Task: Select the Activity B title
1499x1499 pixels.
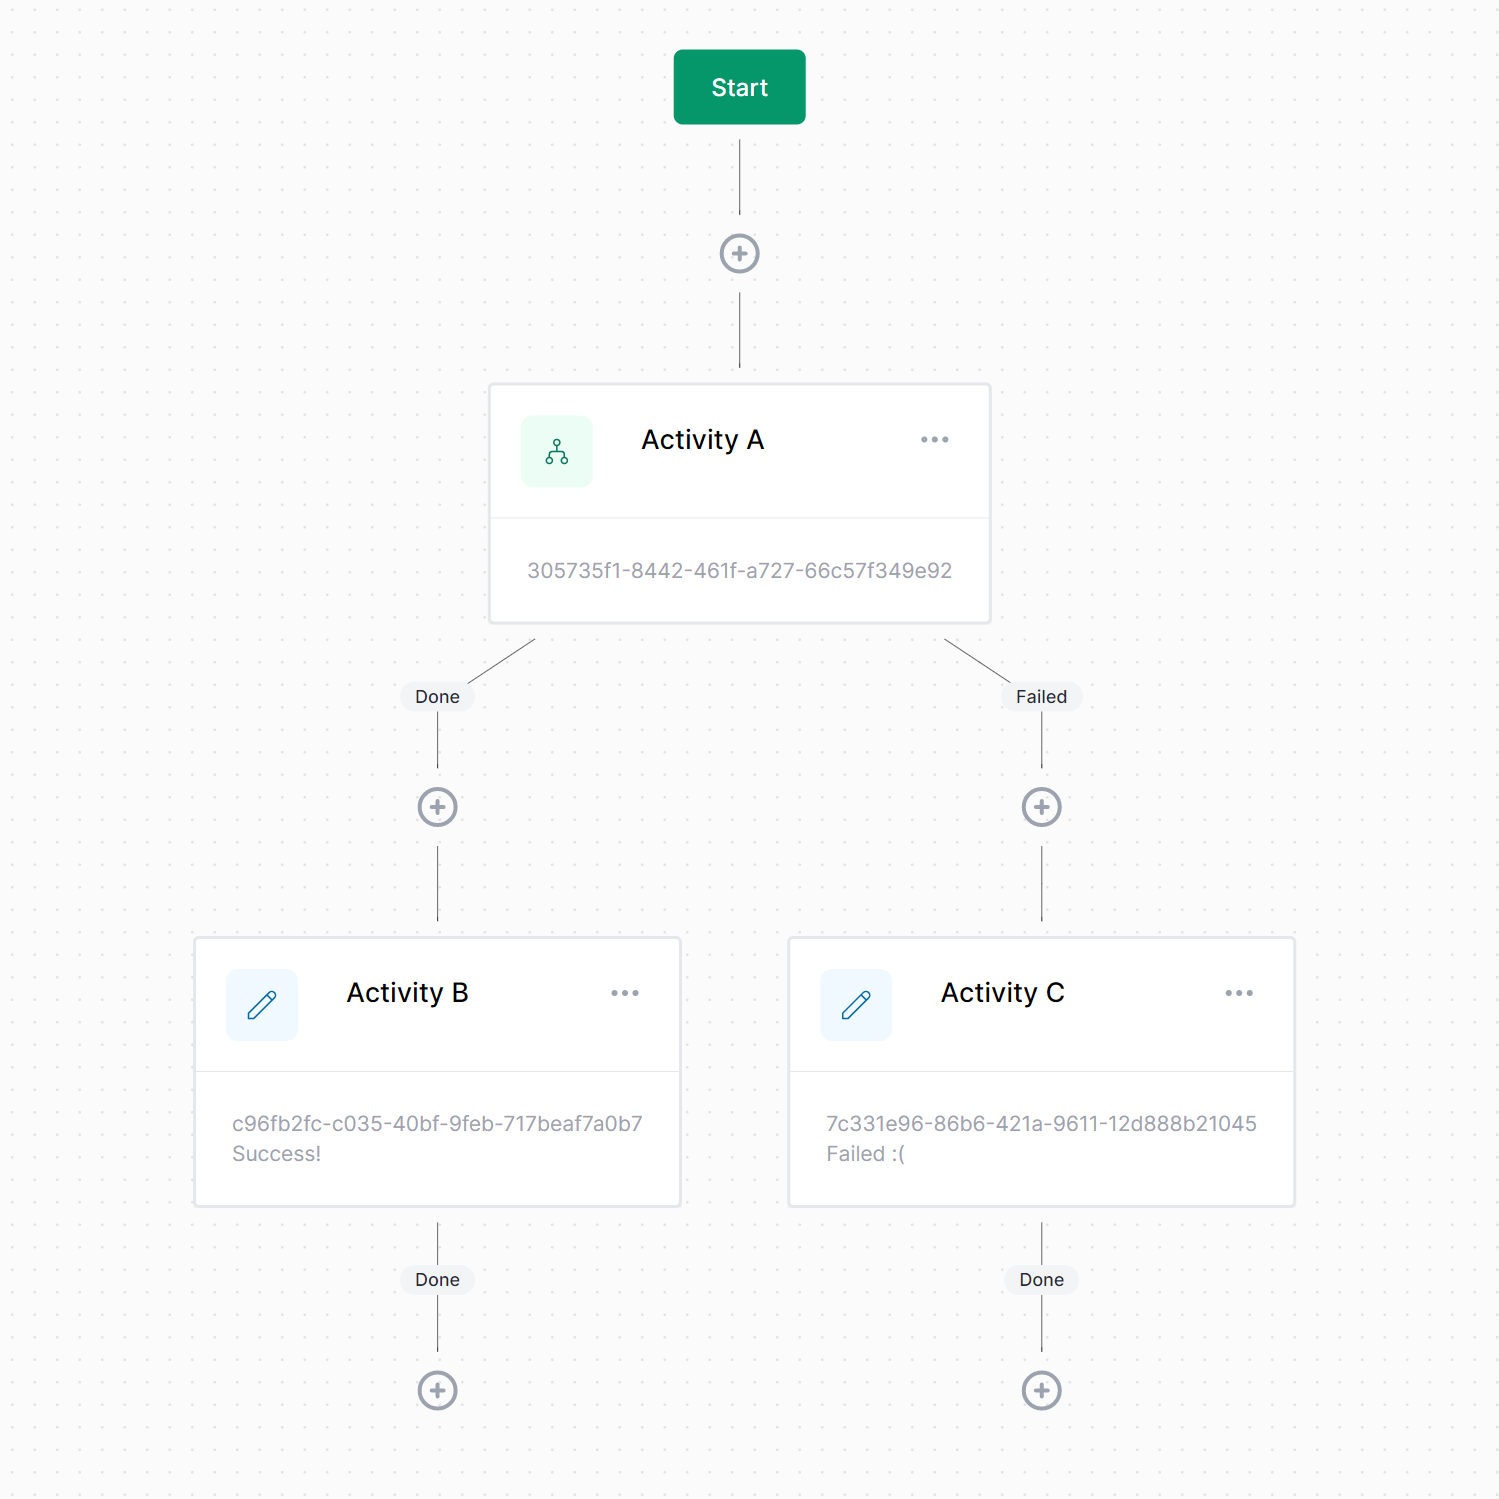Action: tap(407, 992)
